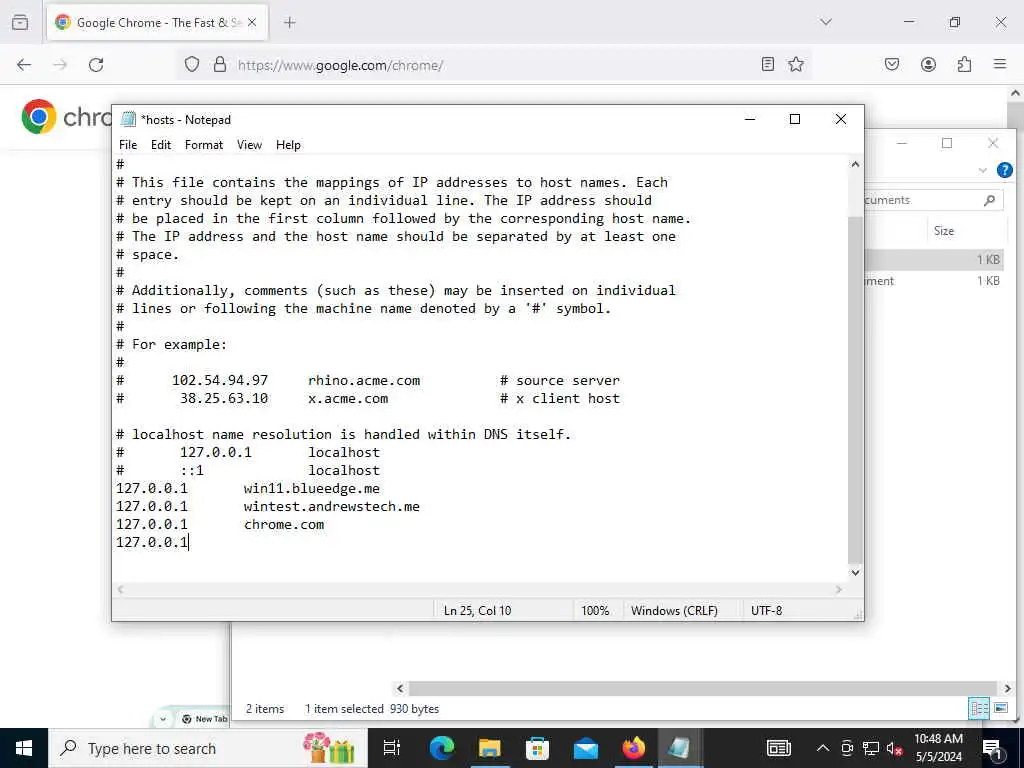The height and width of the screenshot is (768, 1024).
Task: Click the Notepad title bar document icon
Action: [x=129, y=119]
